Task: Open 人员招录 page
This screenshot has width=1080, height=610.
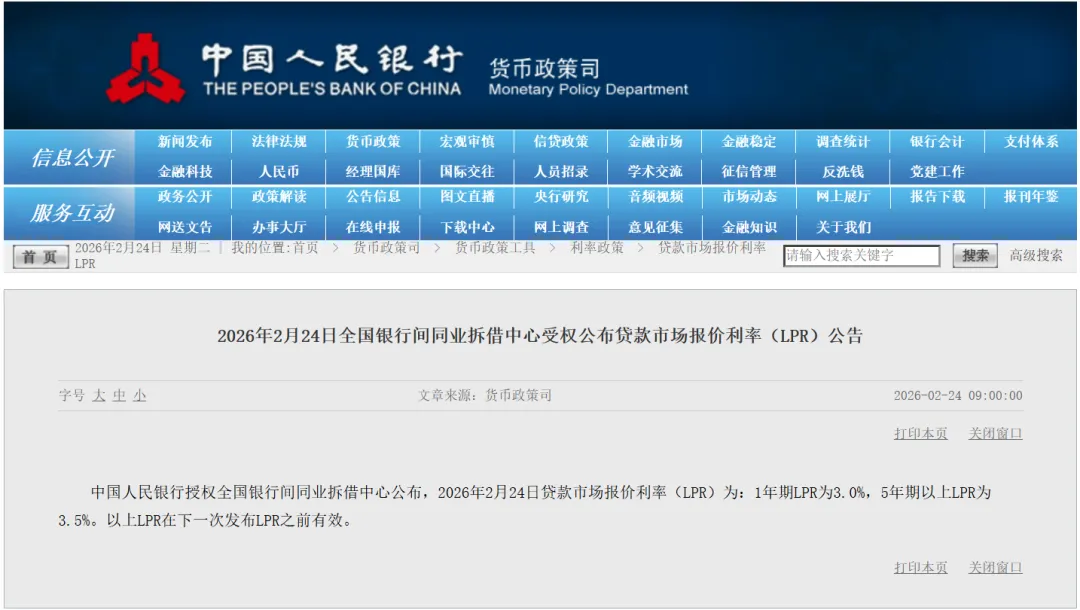Action: 561,171
